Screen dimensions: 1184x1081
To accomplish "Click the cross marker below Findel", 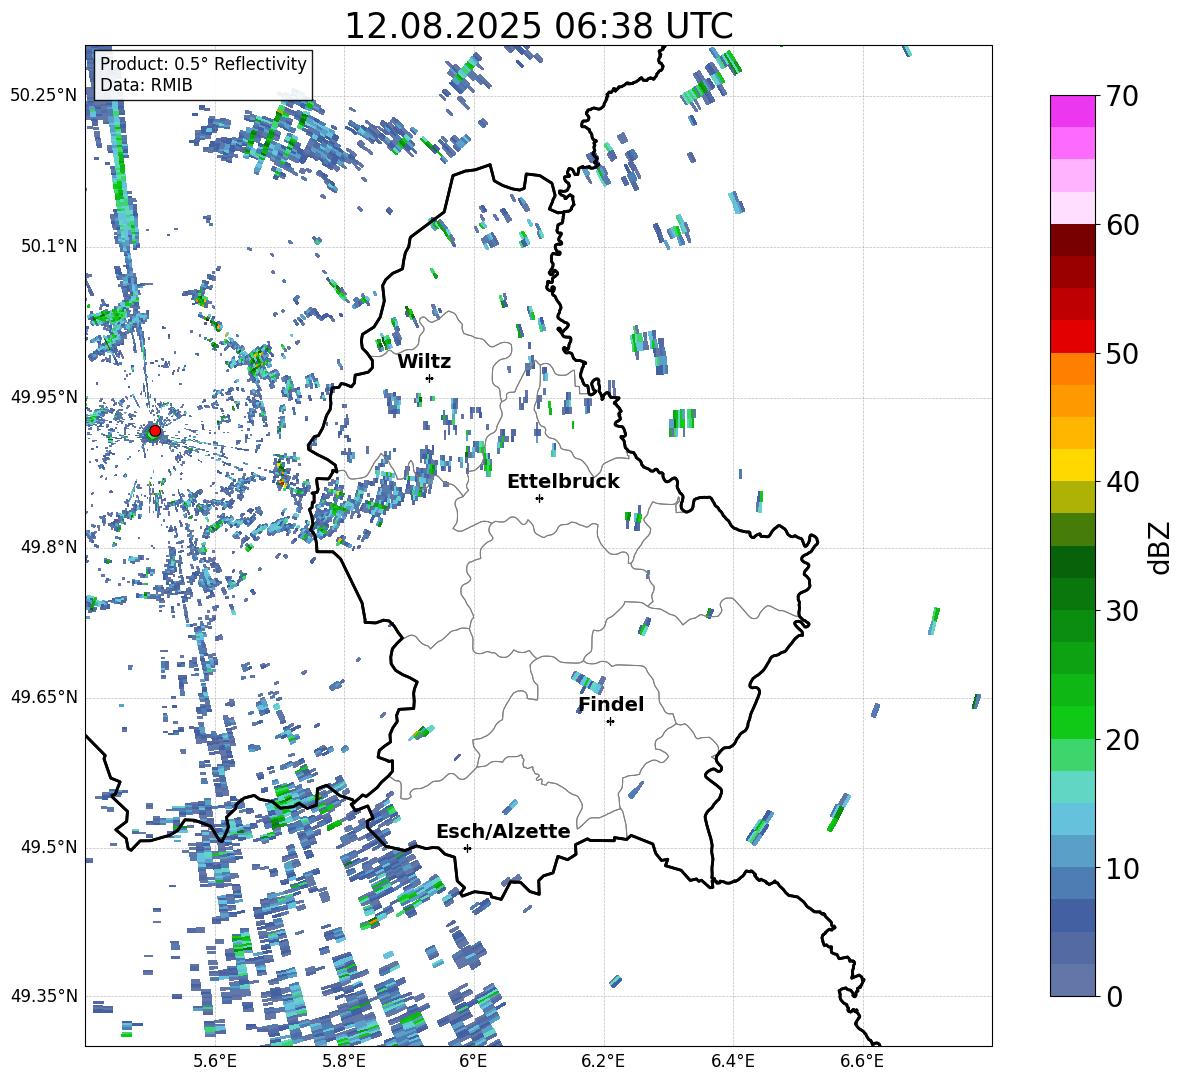I will click(x=610, y=722).
